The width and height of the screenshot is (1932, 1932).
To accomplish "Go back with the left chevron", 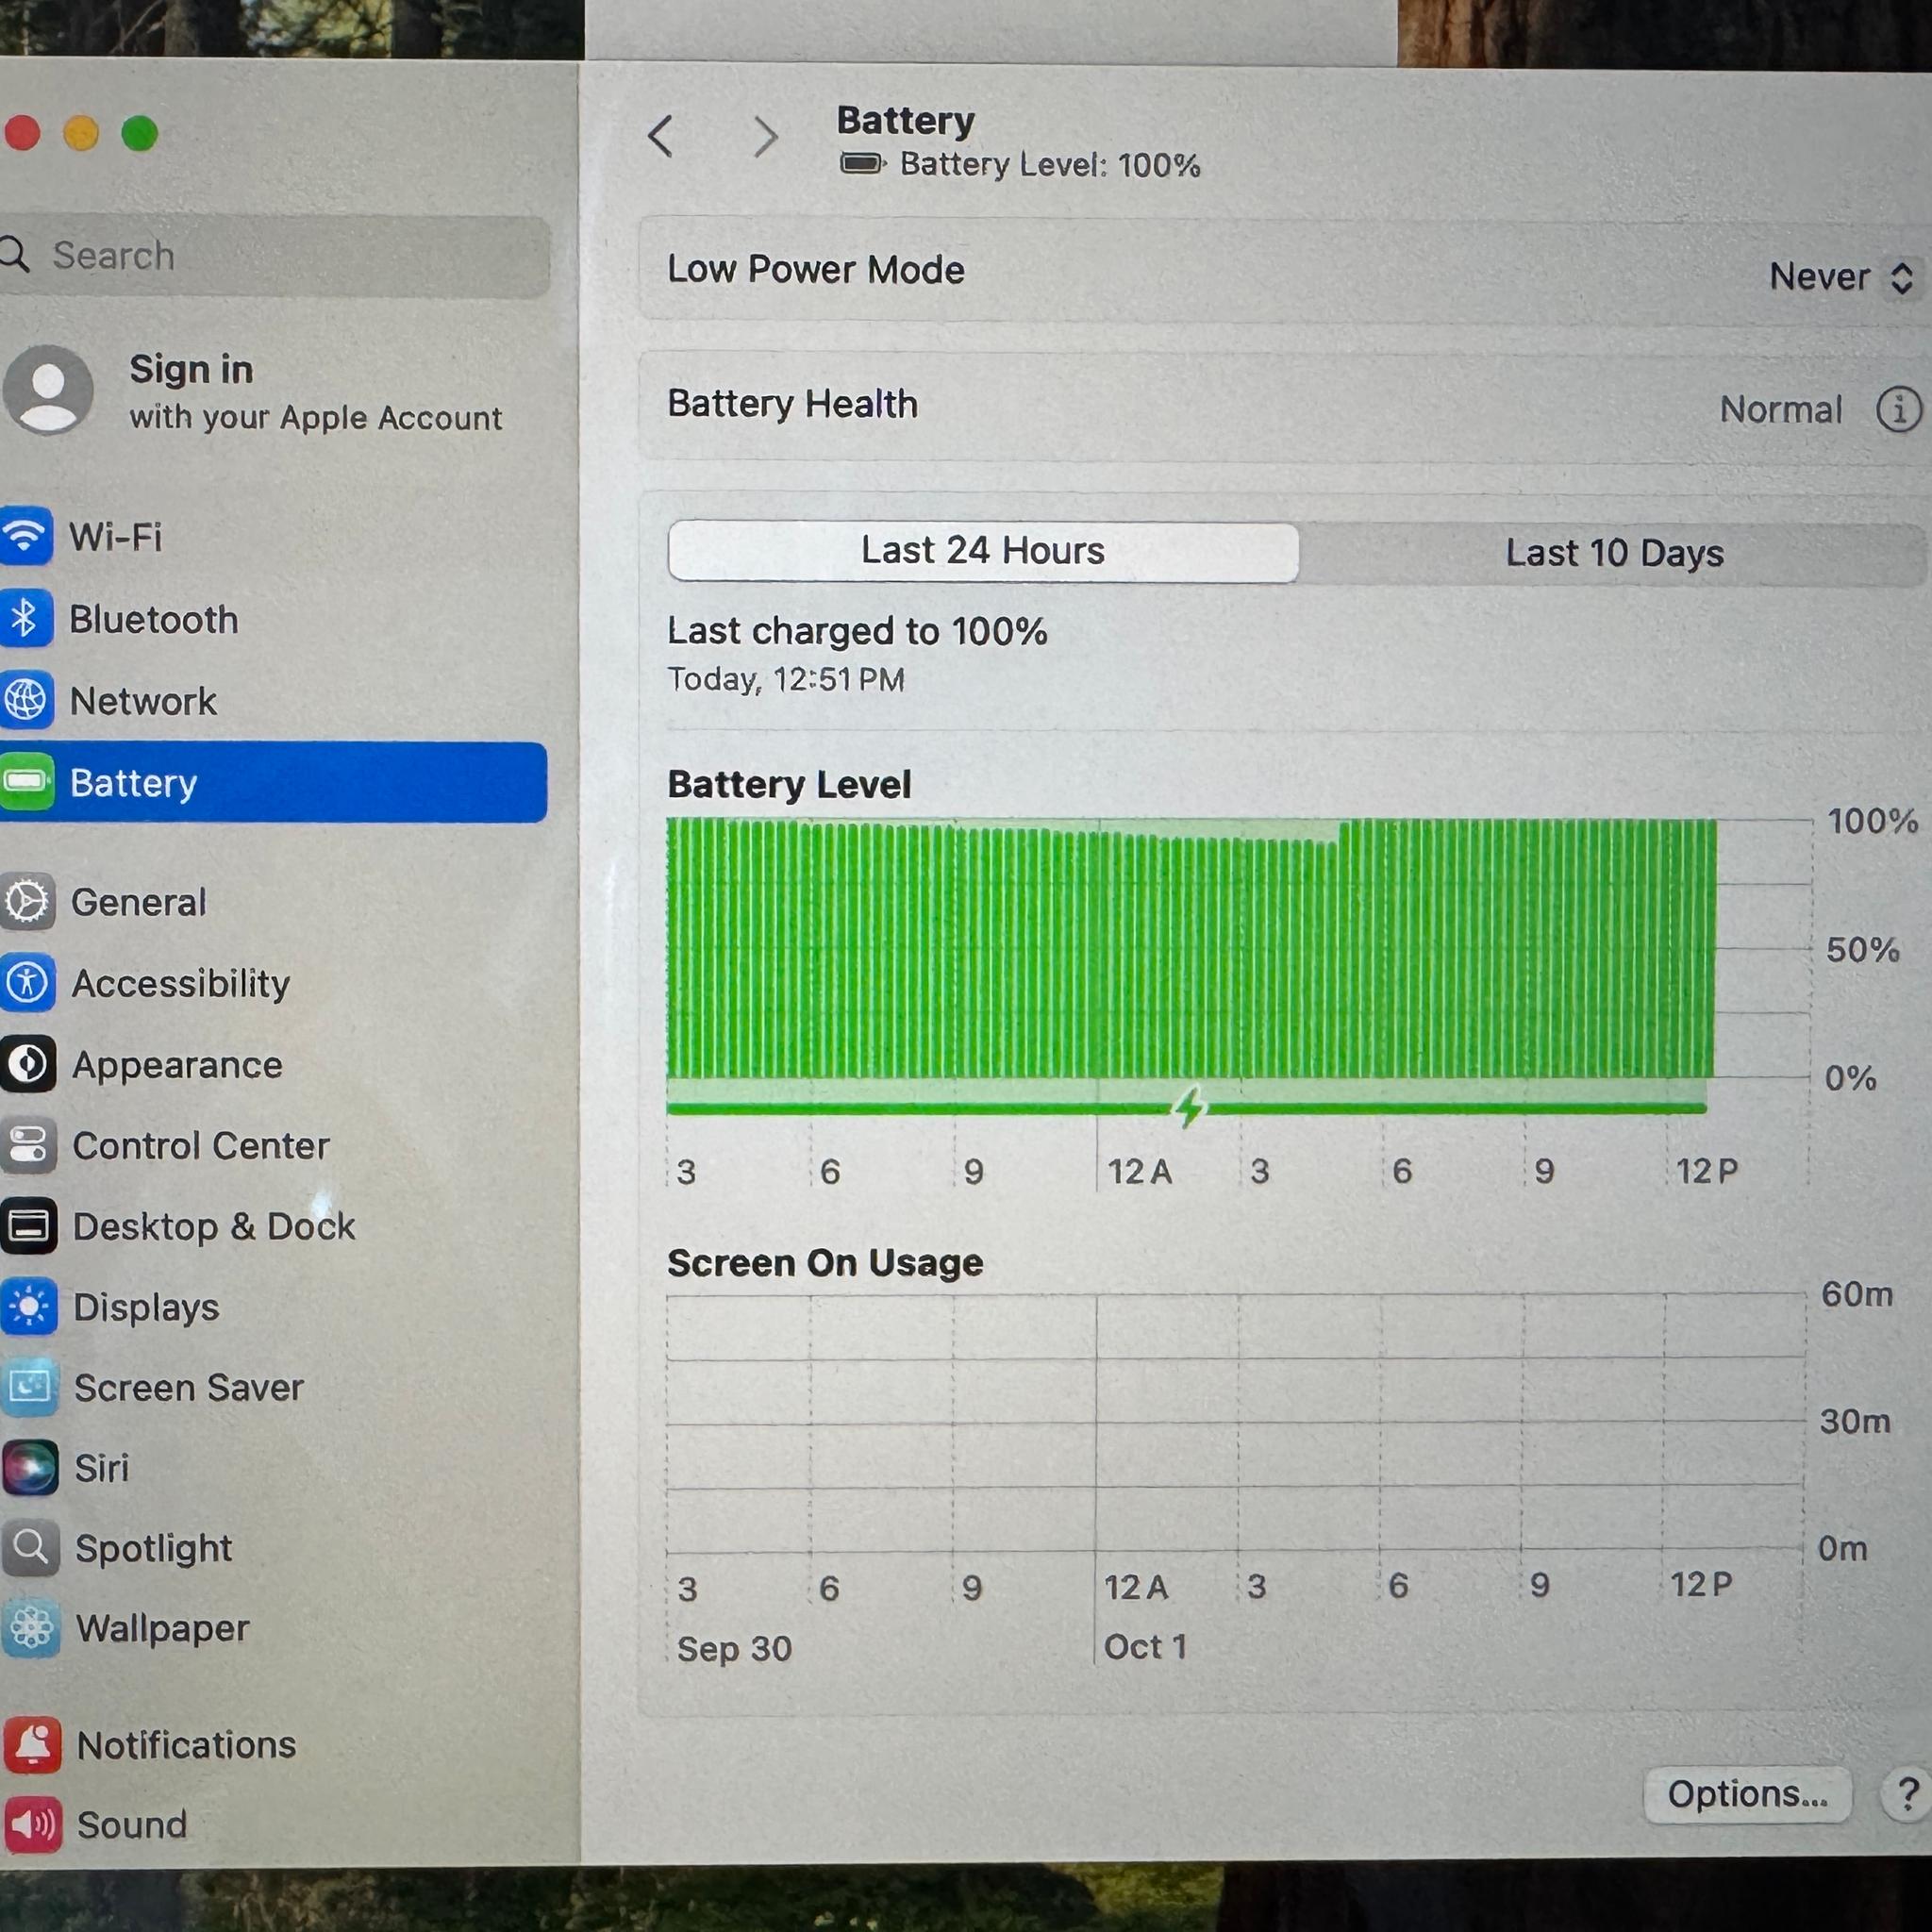I will [661, 136].
